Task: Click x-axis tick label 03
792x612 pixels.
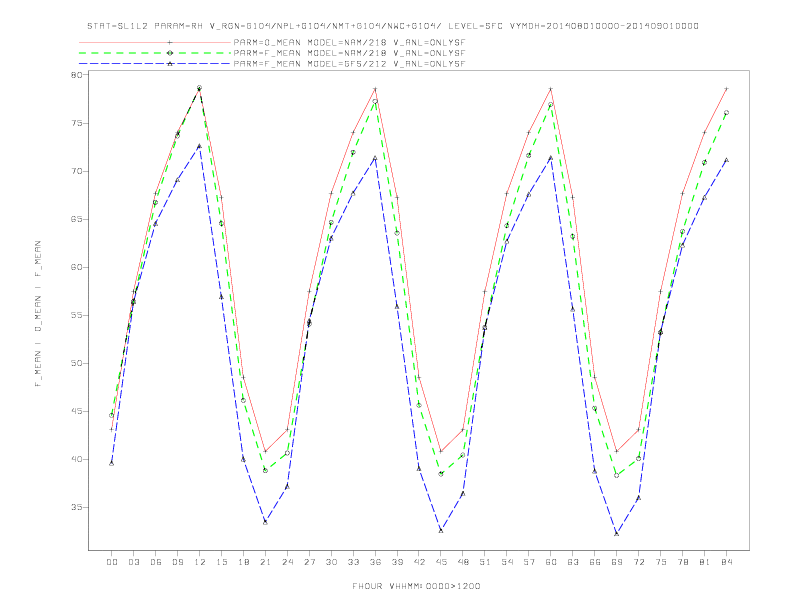Action: click(x=133, y=562)
